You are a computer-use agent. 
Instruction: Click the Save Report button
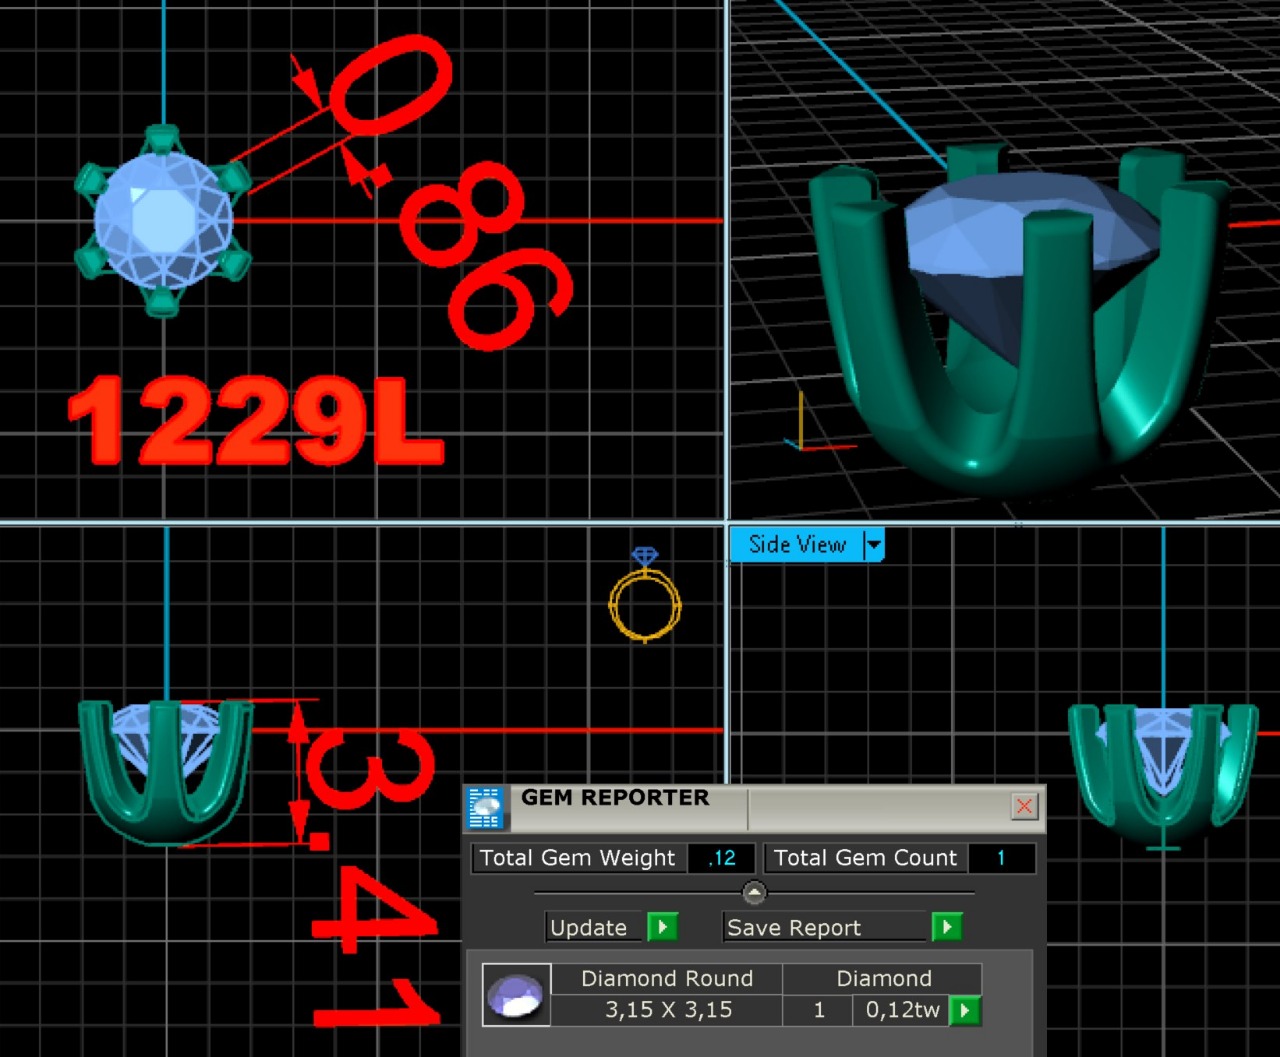[826, 928]
